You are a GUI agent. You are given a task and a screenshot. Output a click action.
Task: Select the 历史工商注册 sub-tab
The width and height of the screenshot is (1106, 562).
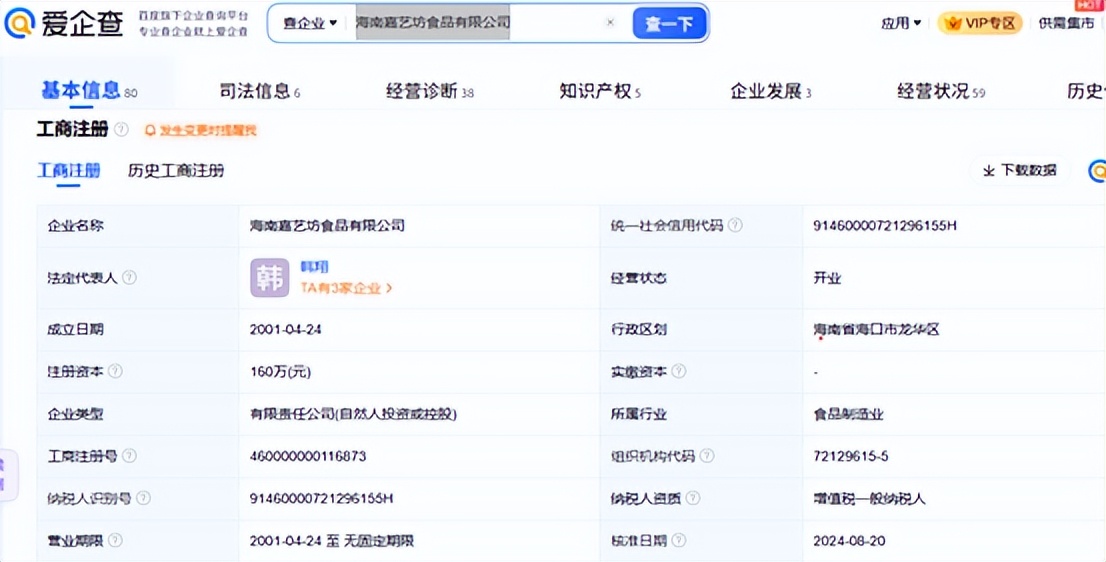coord(176,171)
